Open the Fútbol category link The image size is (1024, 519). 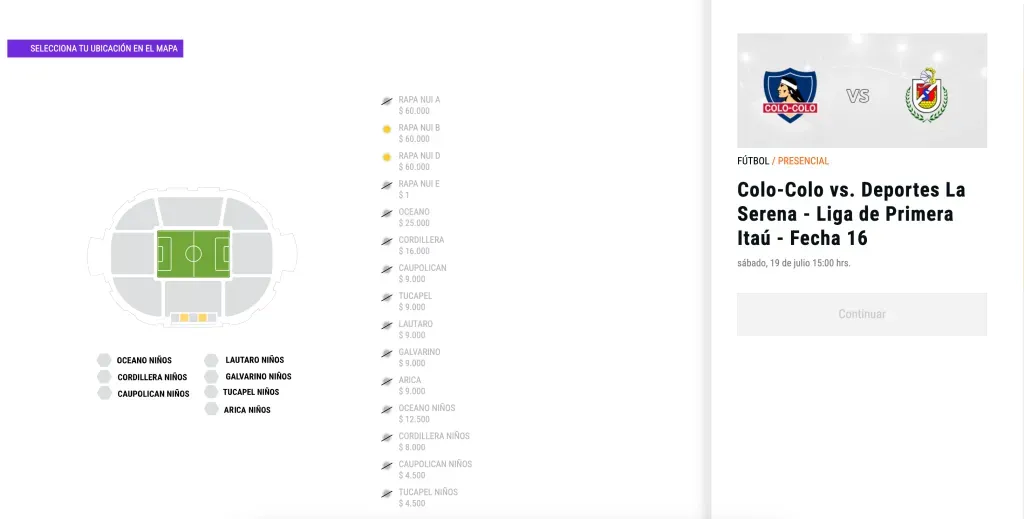[752, 161]
